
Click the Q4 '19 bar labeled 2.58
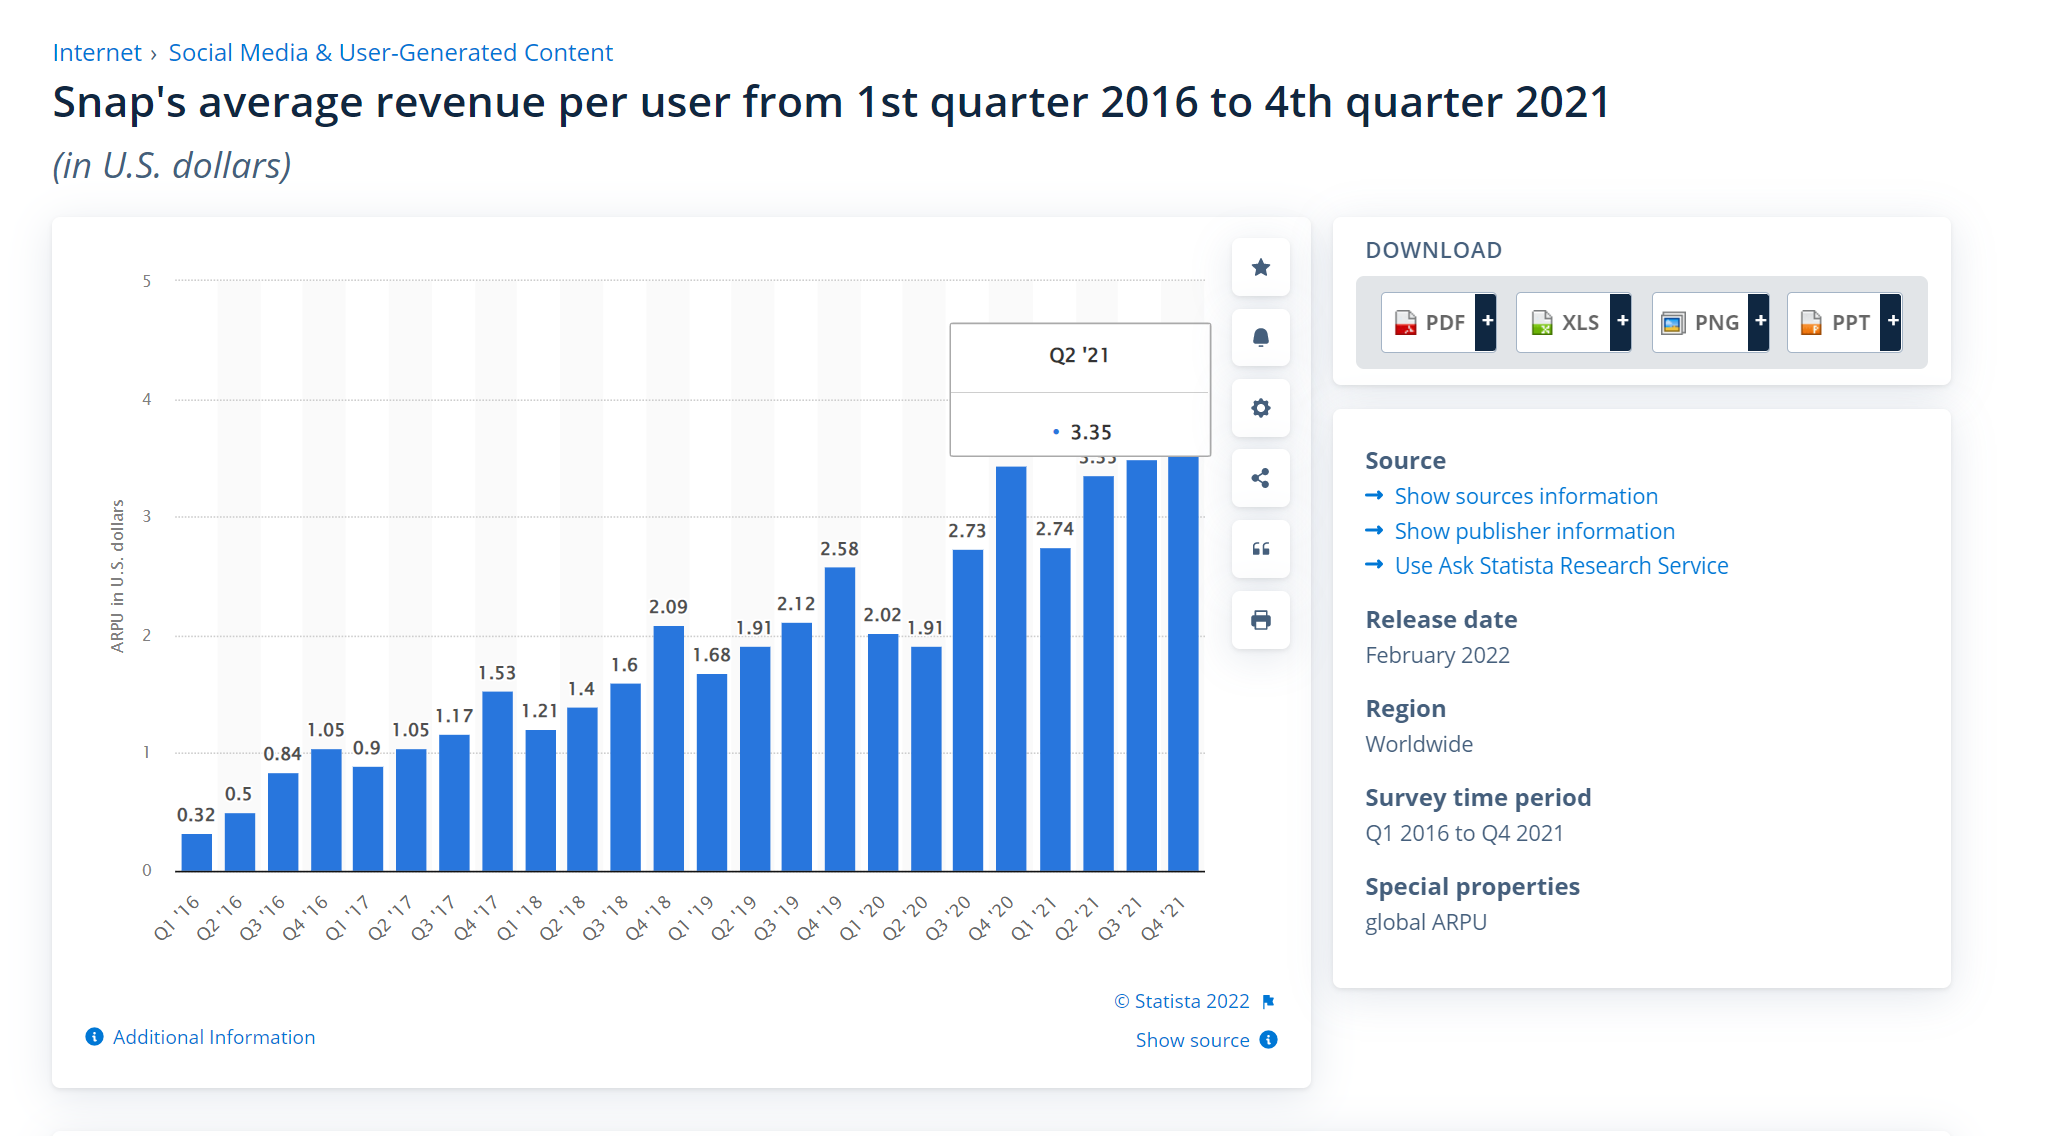click(x=839, y=718)
